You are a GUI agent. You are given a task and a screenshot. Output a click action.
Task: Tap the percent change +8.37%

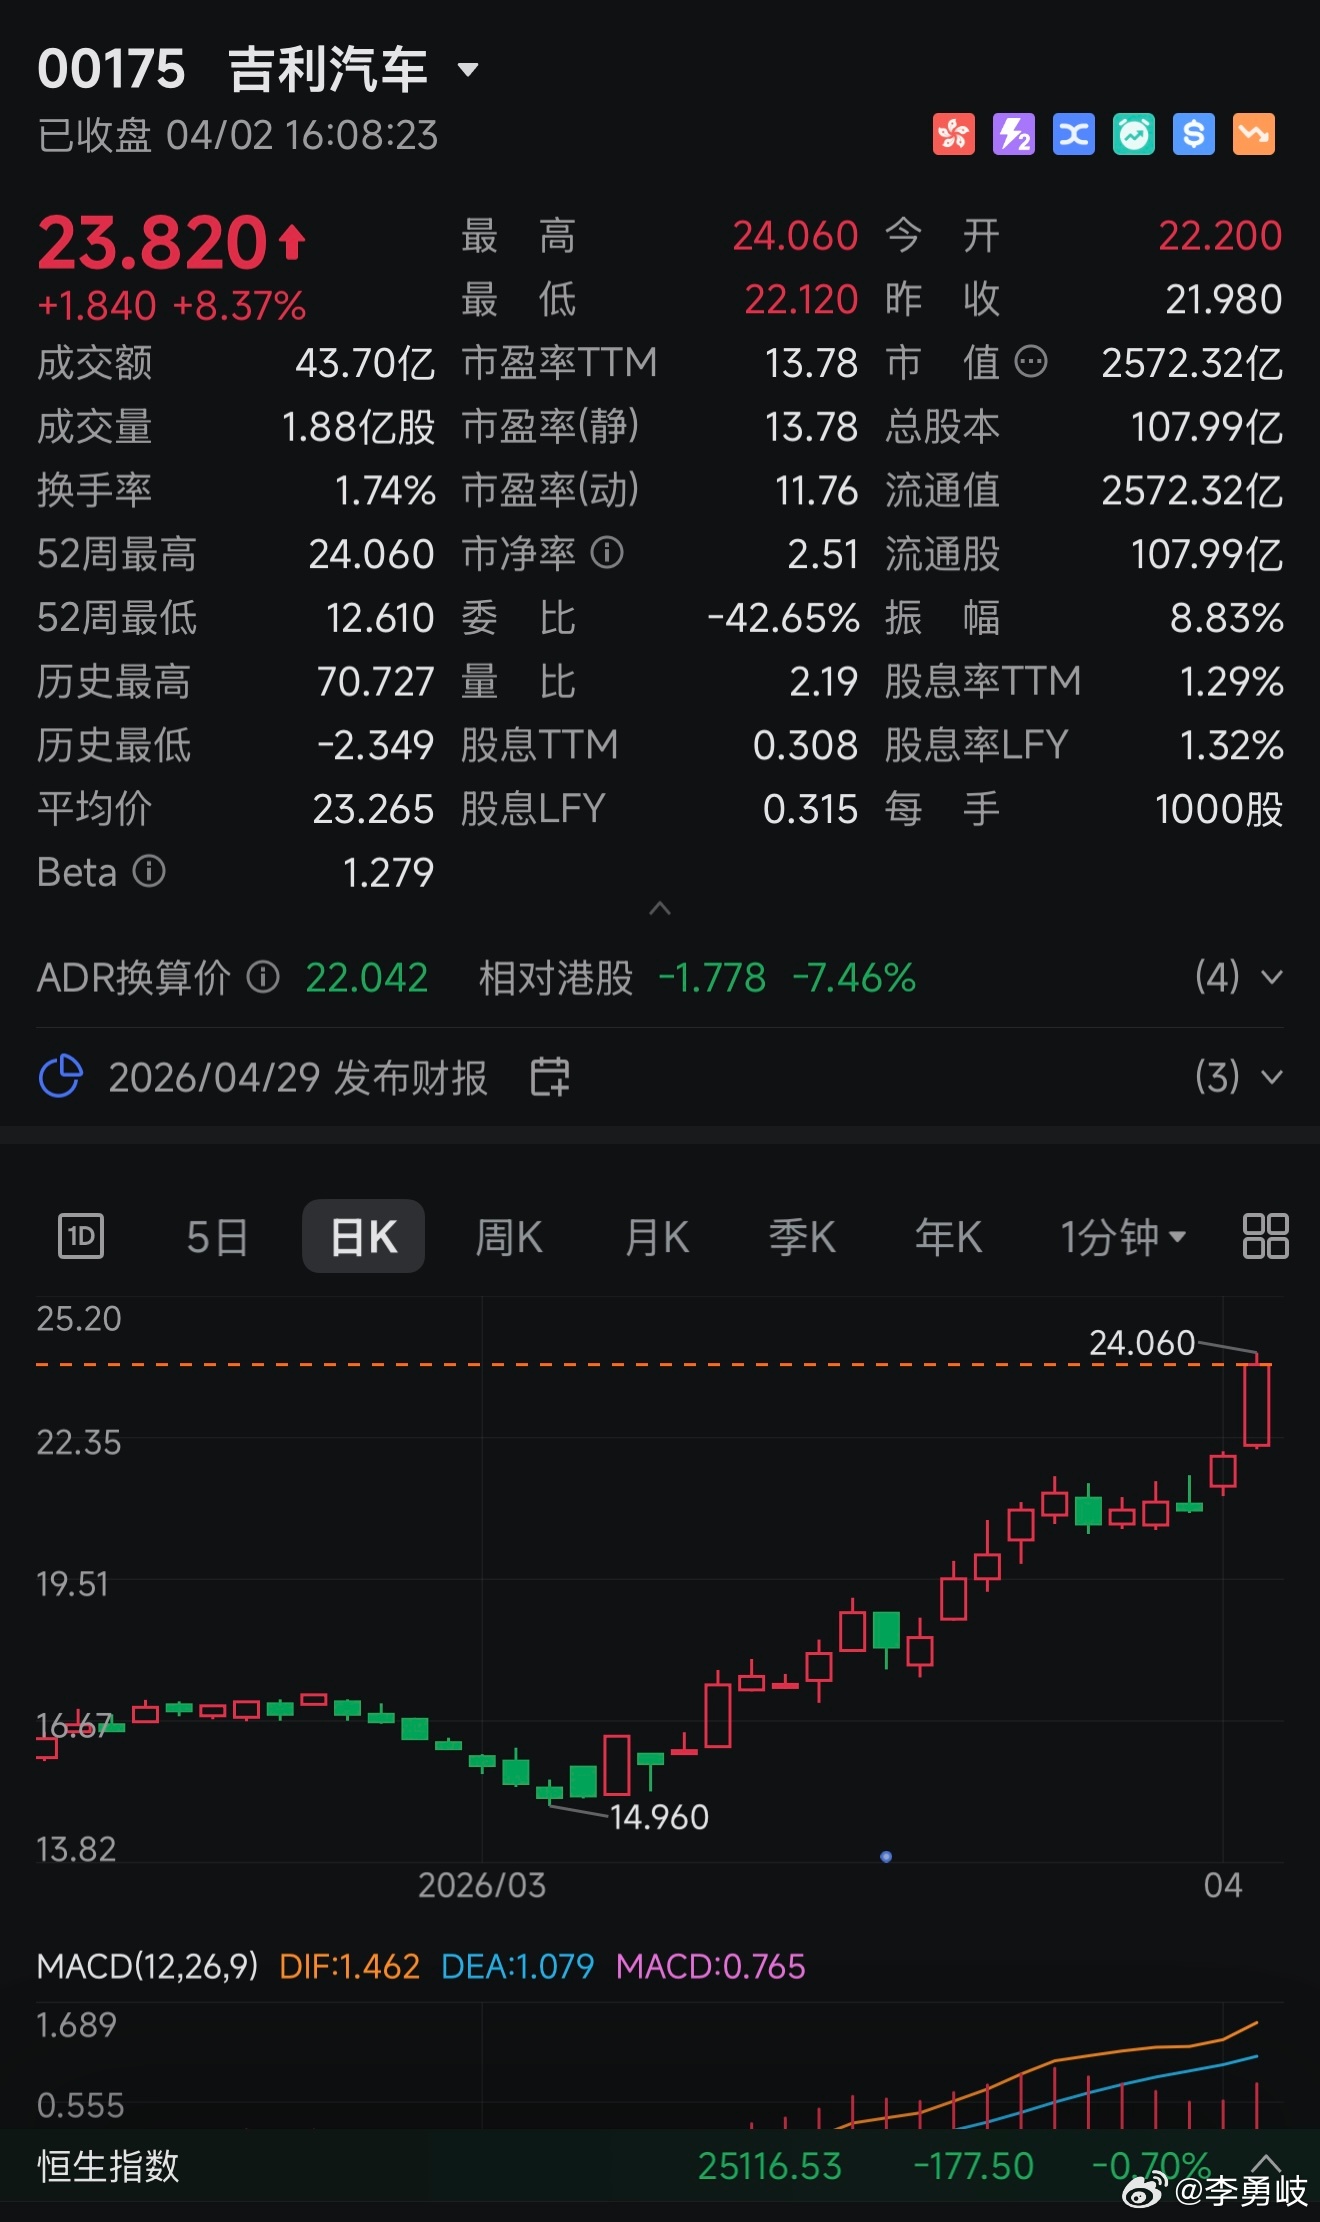click(x=239, y=306)
